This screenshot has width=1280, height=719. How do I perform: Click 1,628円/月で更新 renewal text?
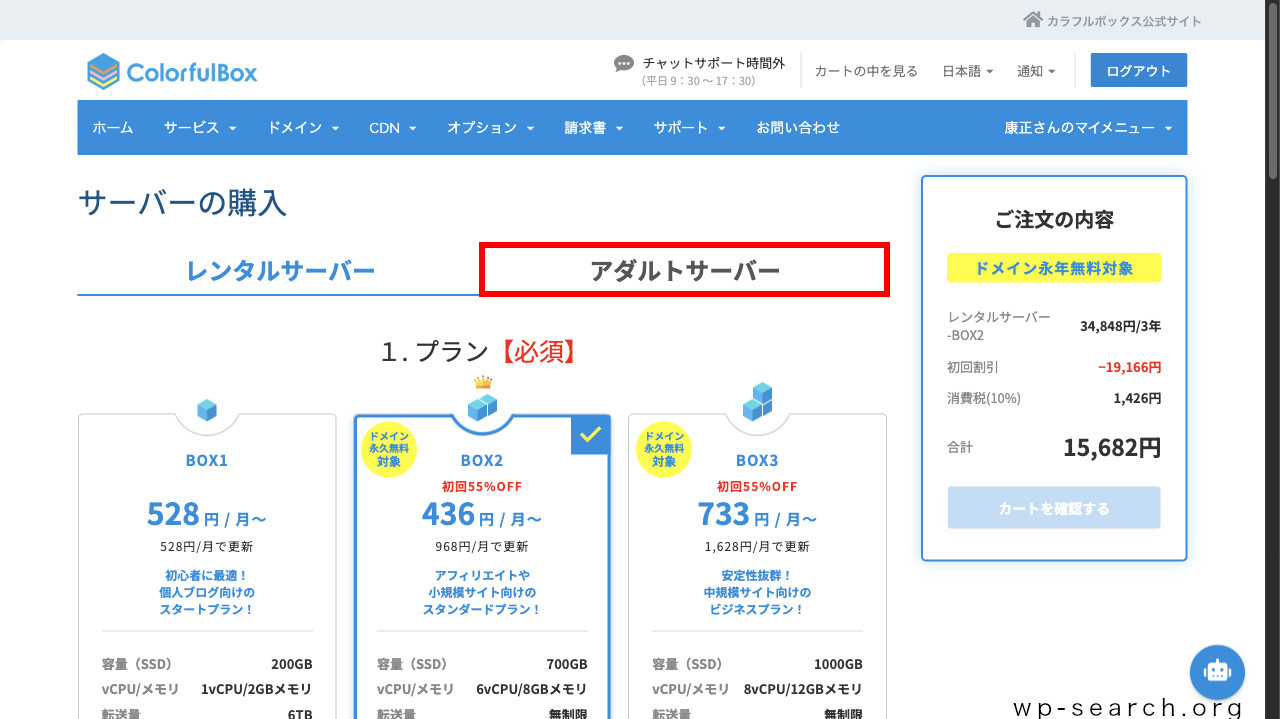(757, 547)
